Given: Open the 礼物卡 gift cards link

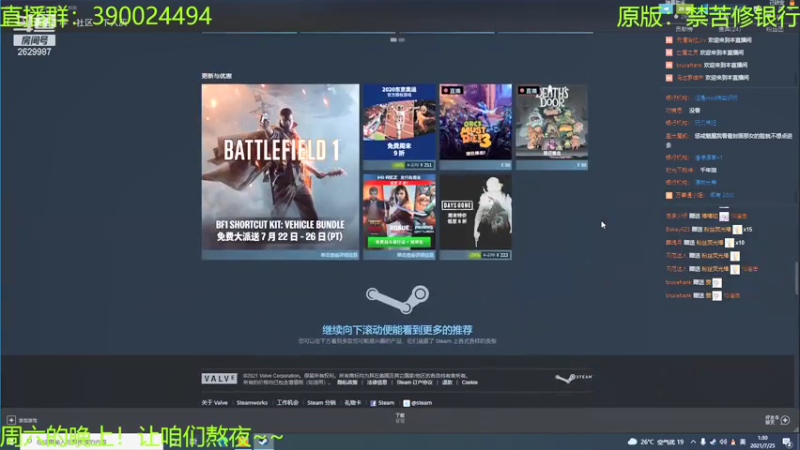Looking at the screenshot, I should 353,403.
